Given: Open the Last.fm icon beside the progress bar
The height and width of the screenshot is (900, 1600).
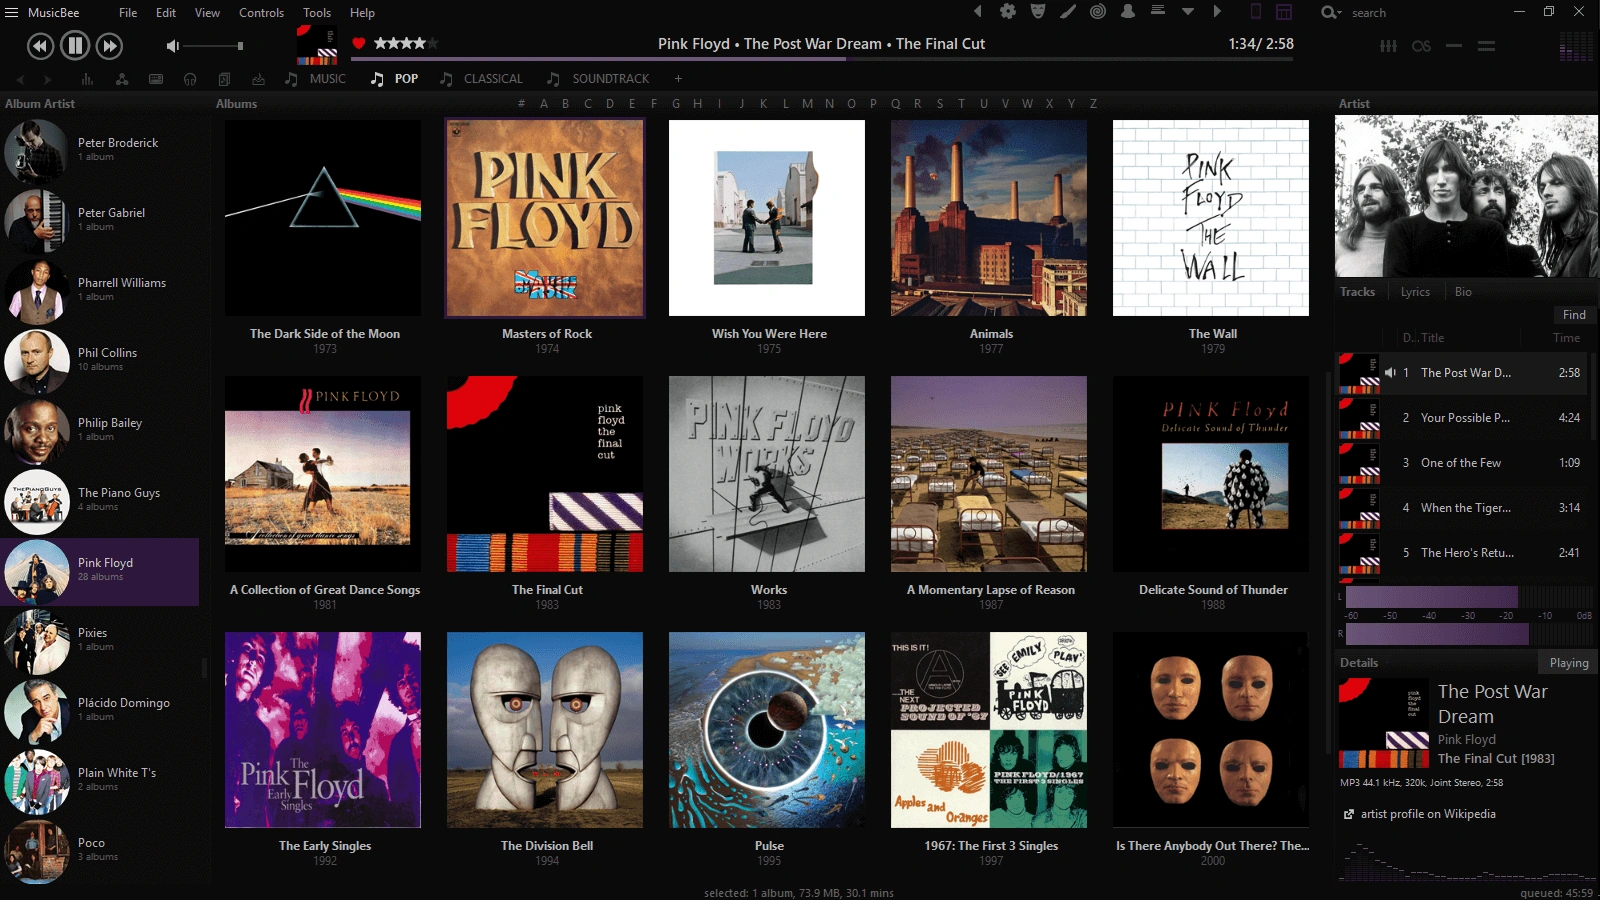Looking at the screenshot, I should 1421,45.
